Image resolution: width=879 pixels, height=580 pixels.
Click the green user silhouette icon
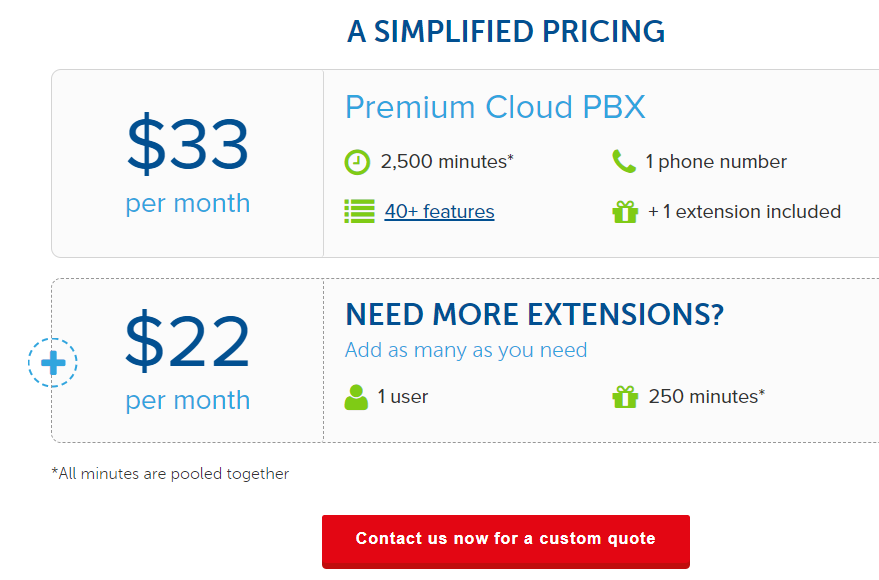(356, 397)
